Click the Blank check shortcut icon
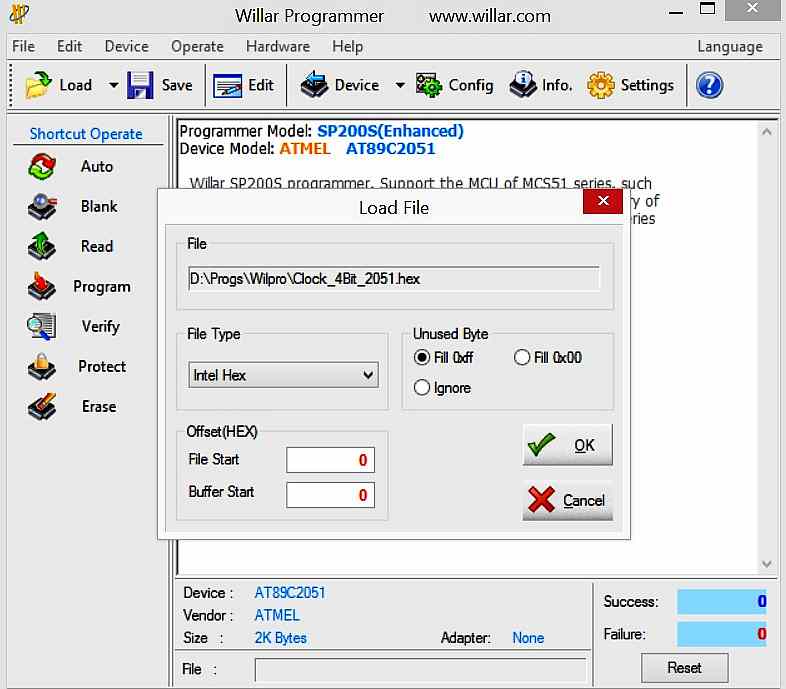 pyautogui.click(x=42, y=207)
